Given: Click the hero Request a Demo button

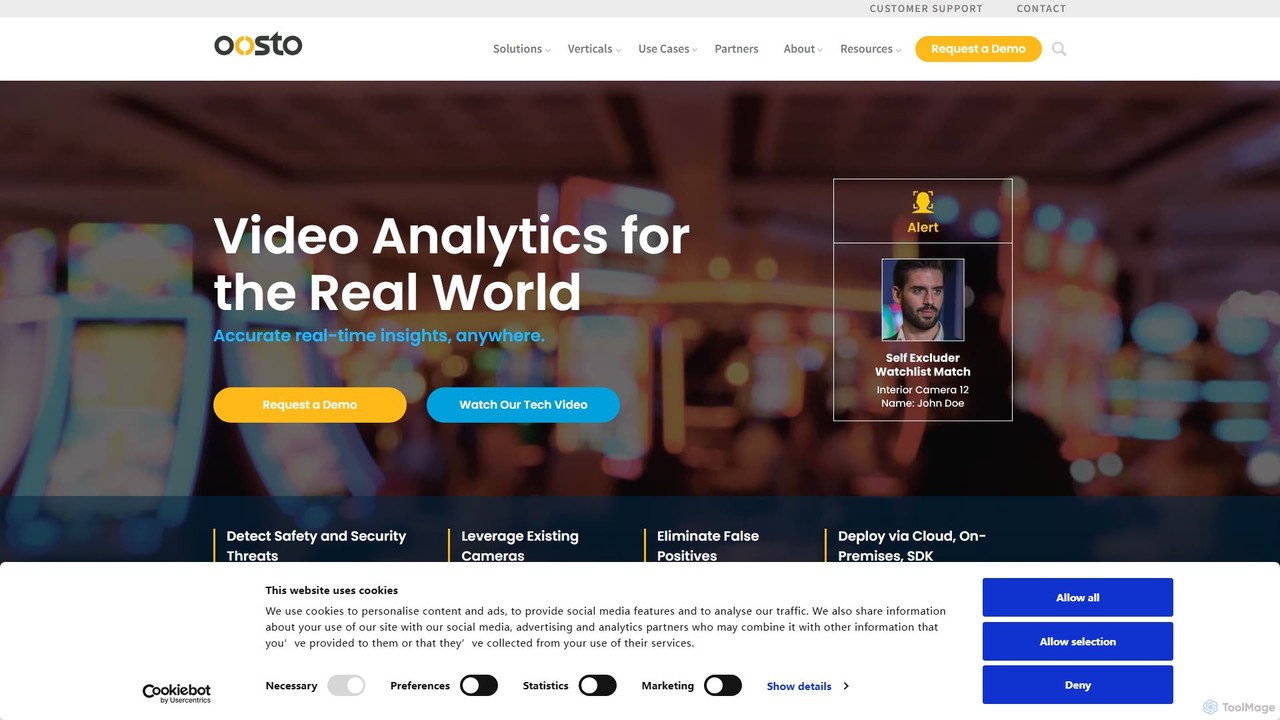Looking at the screenshot, I should point(310,405).
